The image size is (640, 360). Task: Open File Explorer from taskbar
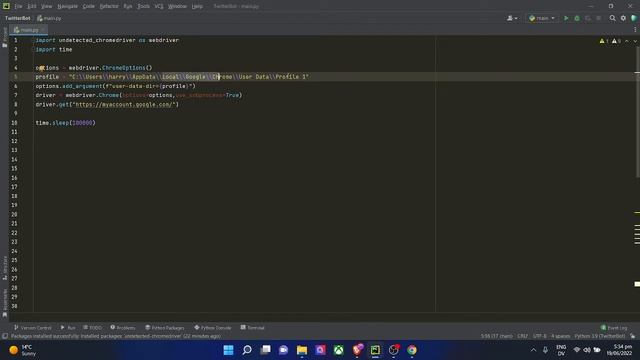pos(302,350)
